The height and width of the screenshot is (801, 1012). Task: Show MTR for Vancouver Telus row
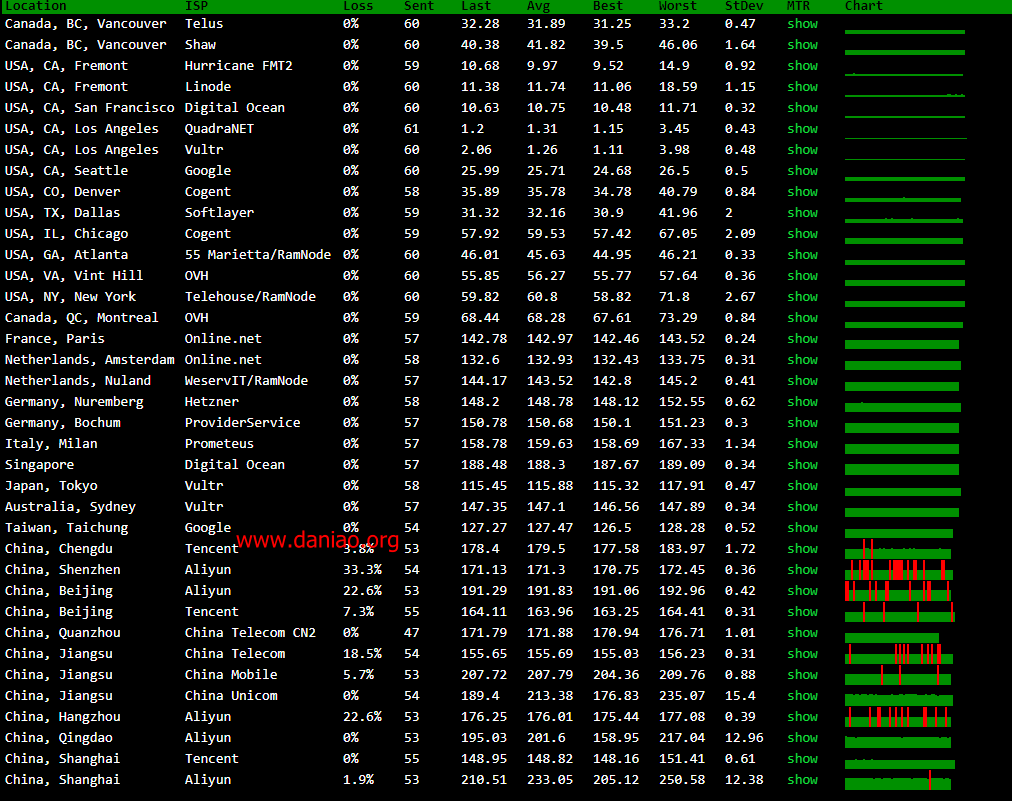[x=802, y=24]
